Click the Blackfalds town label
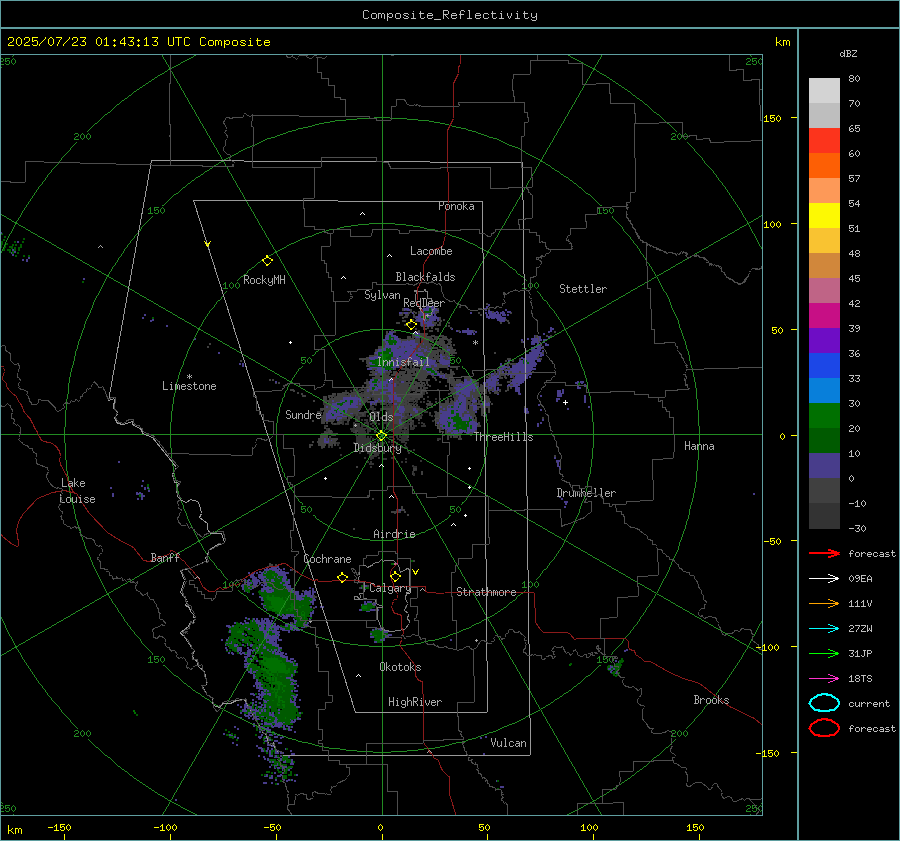This screenshot has height=841, width=900. (x=425, y=277)
